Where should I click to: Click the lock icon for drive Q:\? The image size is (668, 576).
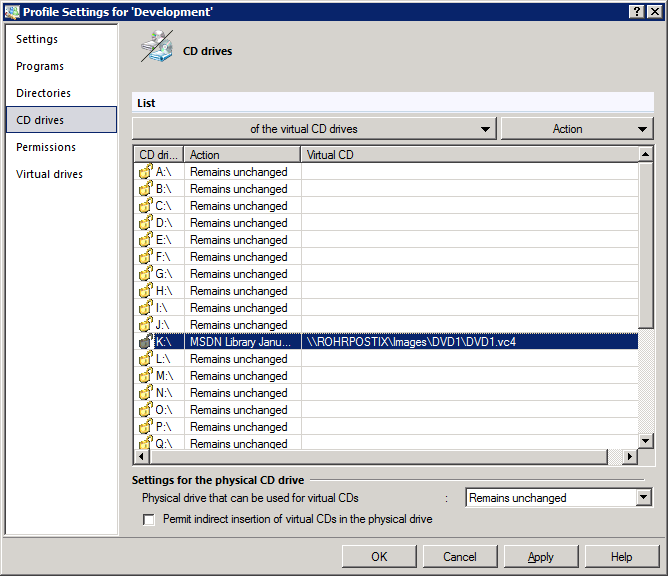click(x=145, y=444)
